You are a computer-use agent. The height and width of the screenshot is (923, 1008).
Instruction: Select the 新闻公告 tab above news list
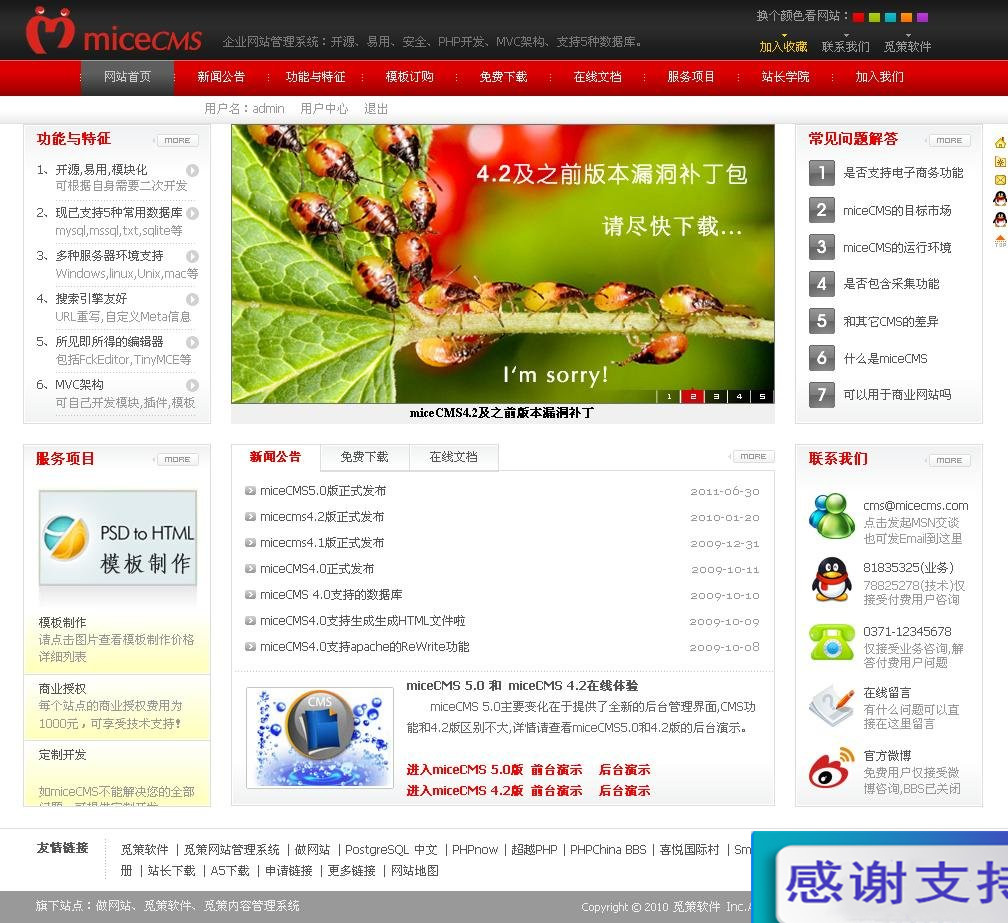tap(275, 457)
